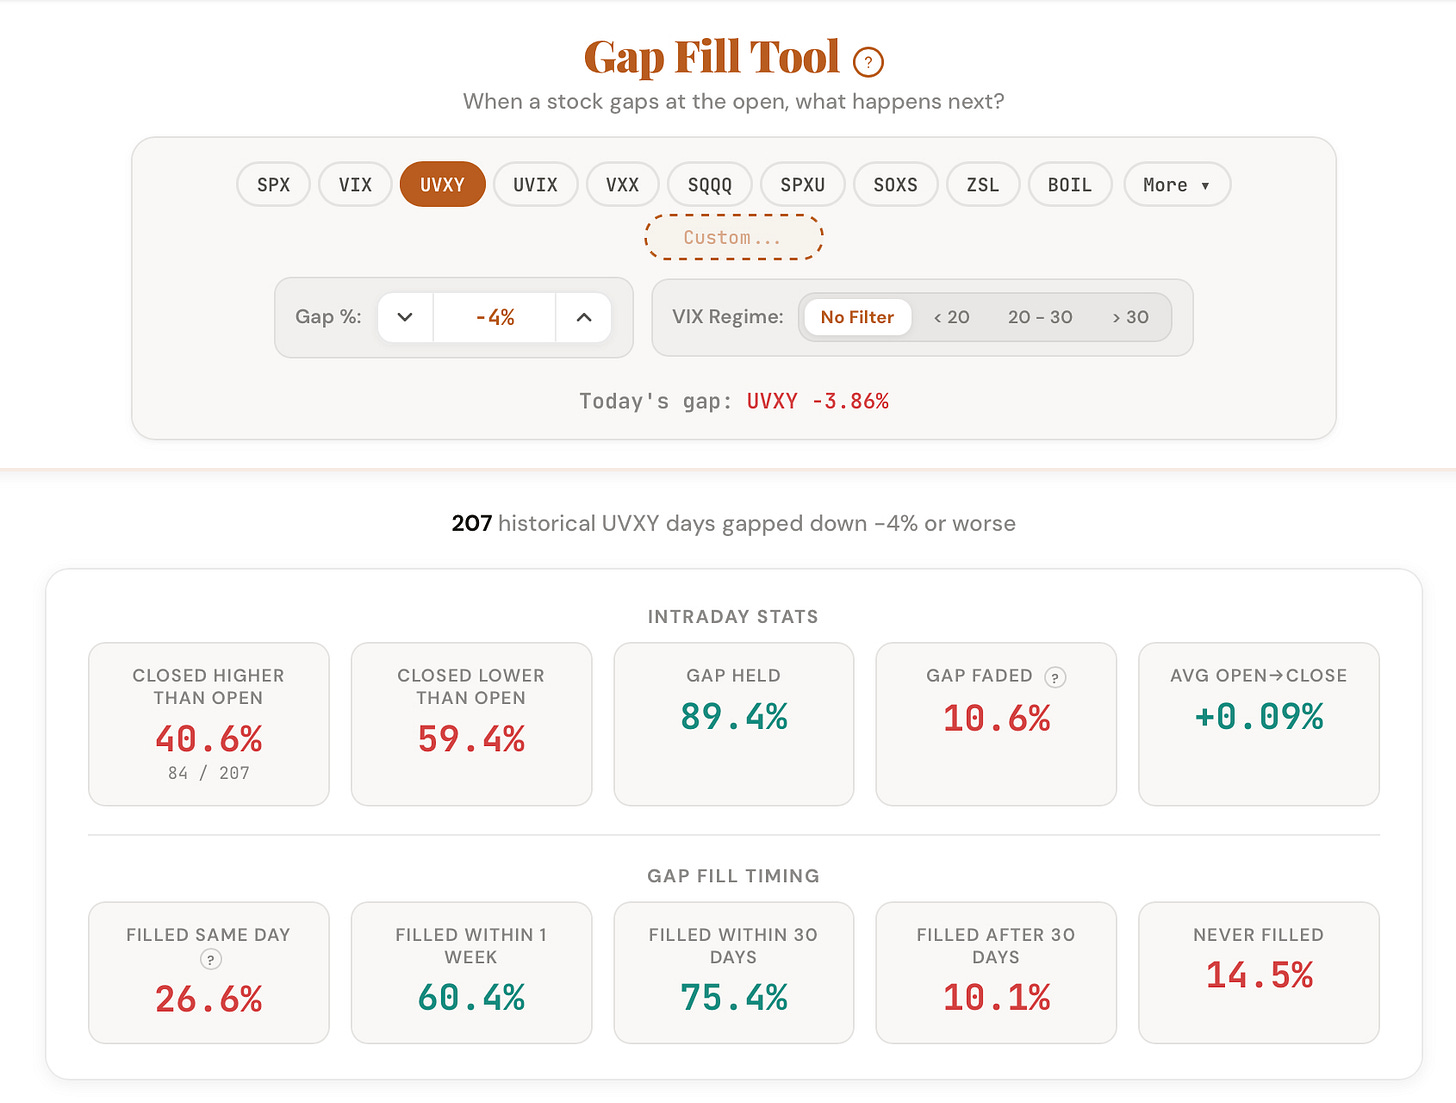Select the BOIL ticker
This screenshot has width=1456, height=1103.
pos(1069,184)
